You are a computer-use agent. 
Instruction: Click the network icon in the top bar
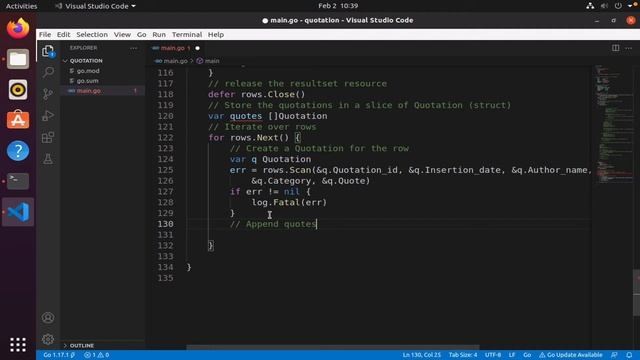click(590, 6)
